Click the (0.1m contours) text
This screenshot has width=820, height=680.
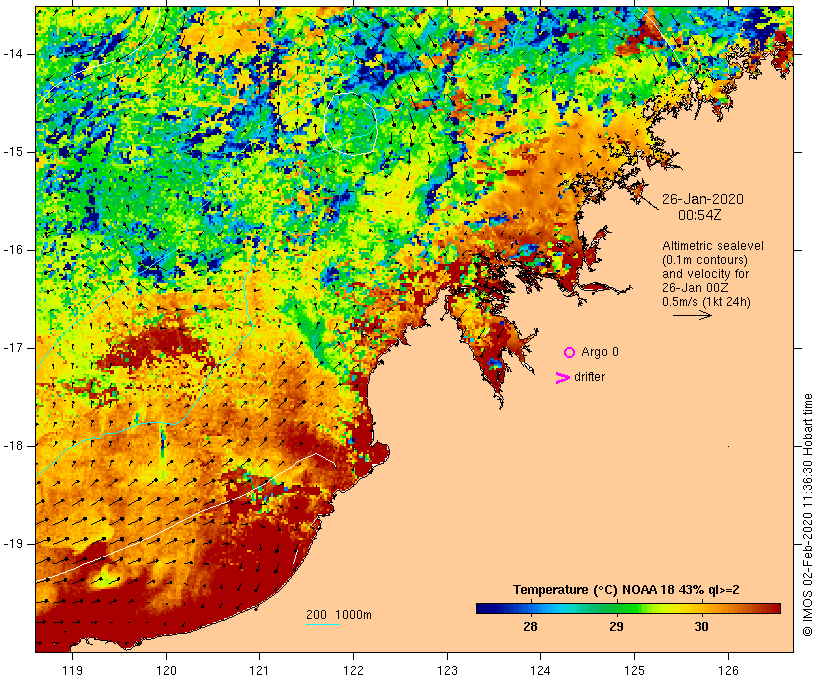pos(705,260)
